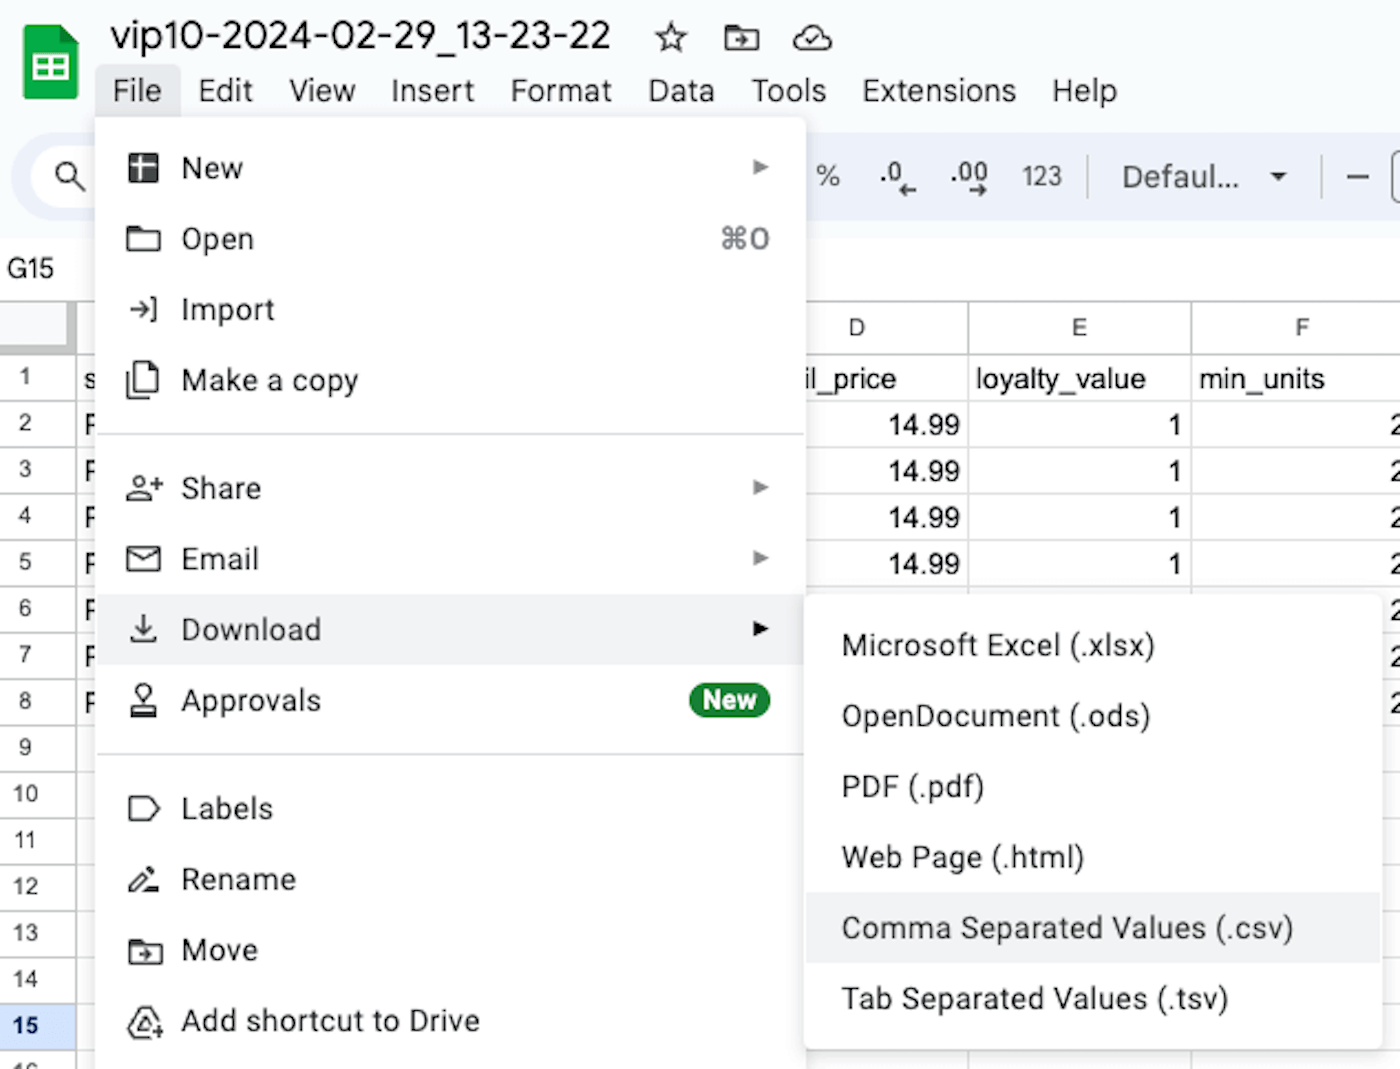Star the vip10 spreadsheet

click(x=670, y=39)
